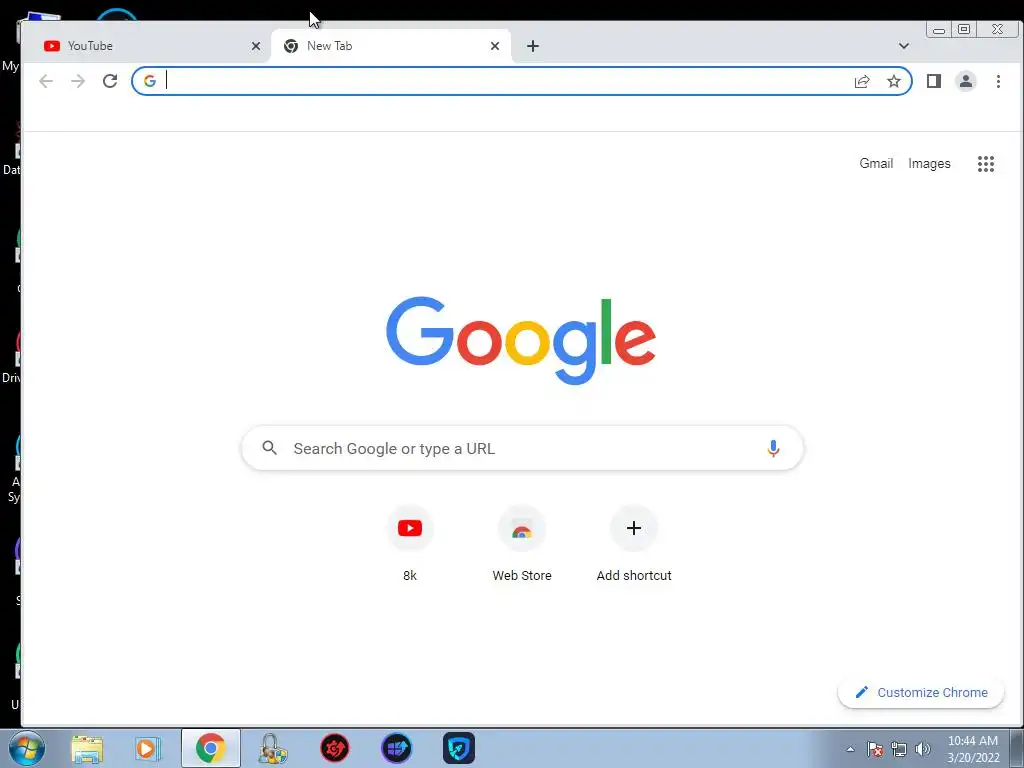This screenshot has height=768, width=1024.
Task: Open the Google apps grid
Action: click(x=986, y=164)
